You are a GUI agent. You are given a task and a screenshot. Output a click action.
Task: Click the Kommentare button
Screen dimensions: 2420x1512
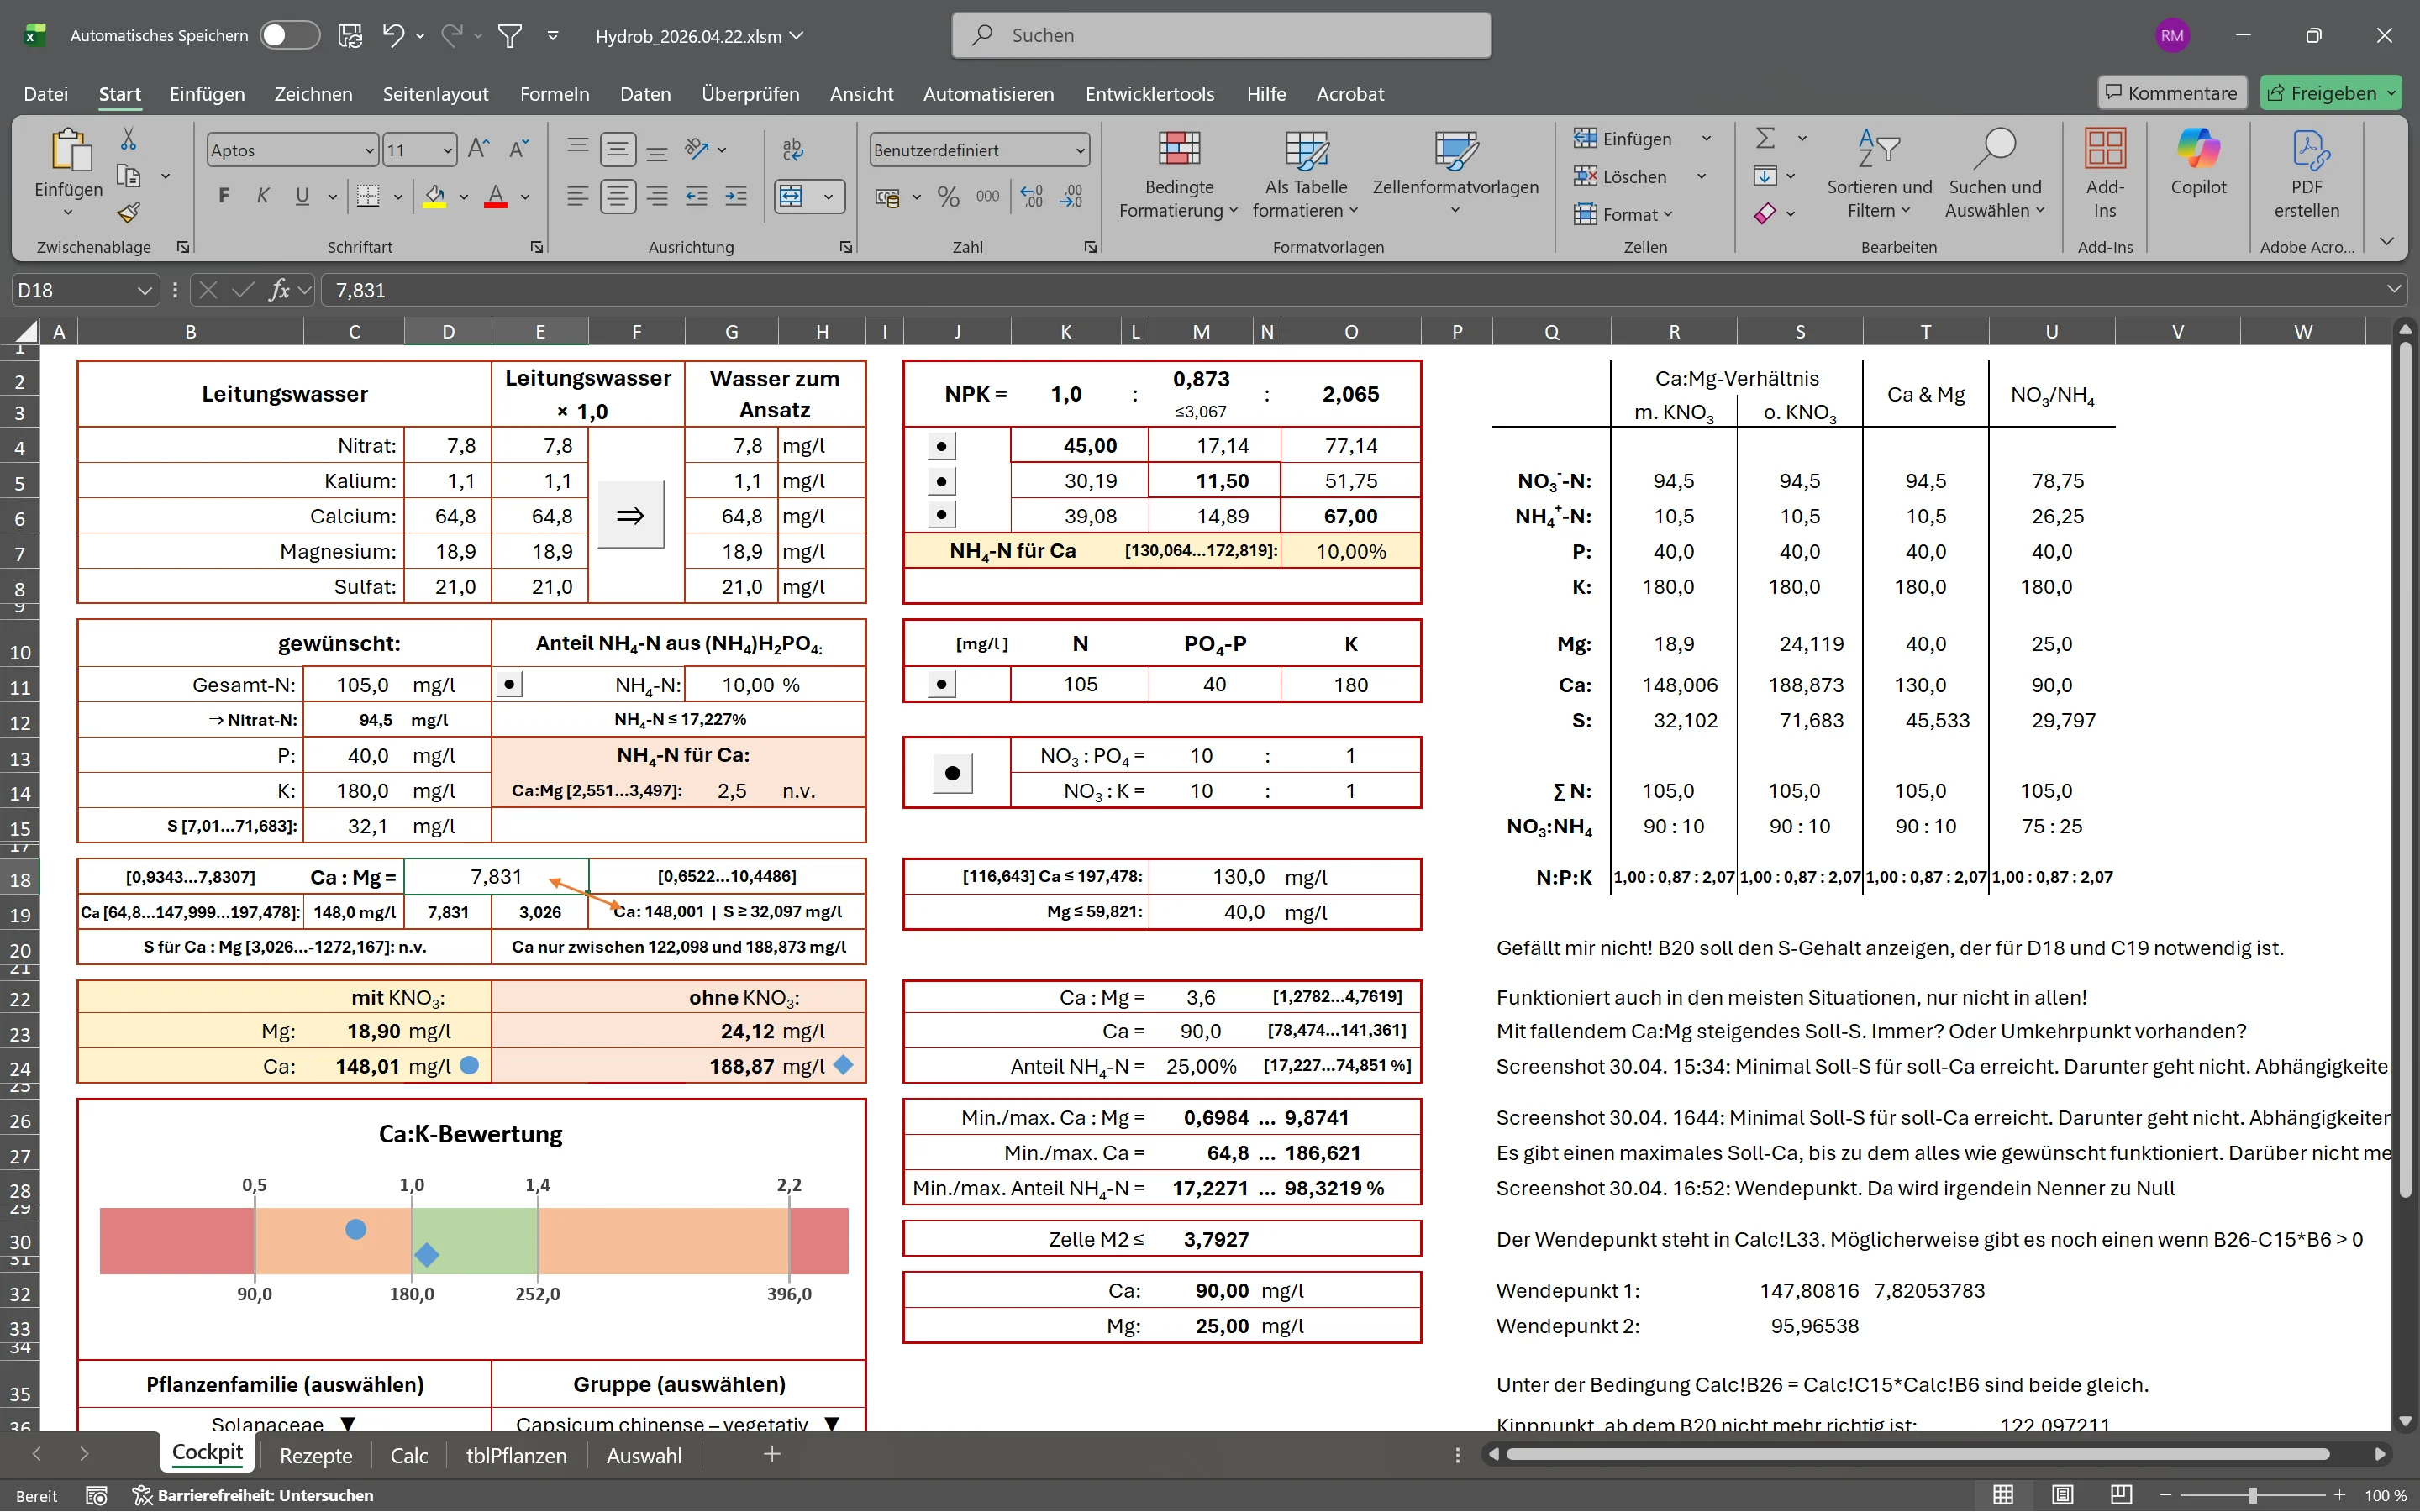pos(2172,93)
